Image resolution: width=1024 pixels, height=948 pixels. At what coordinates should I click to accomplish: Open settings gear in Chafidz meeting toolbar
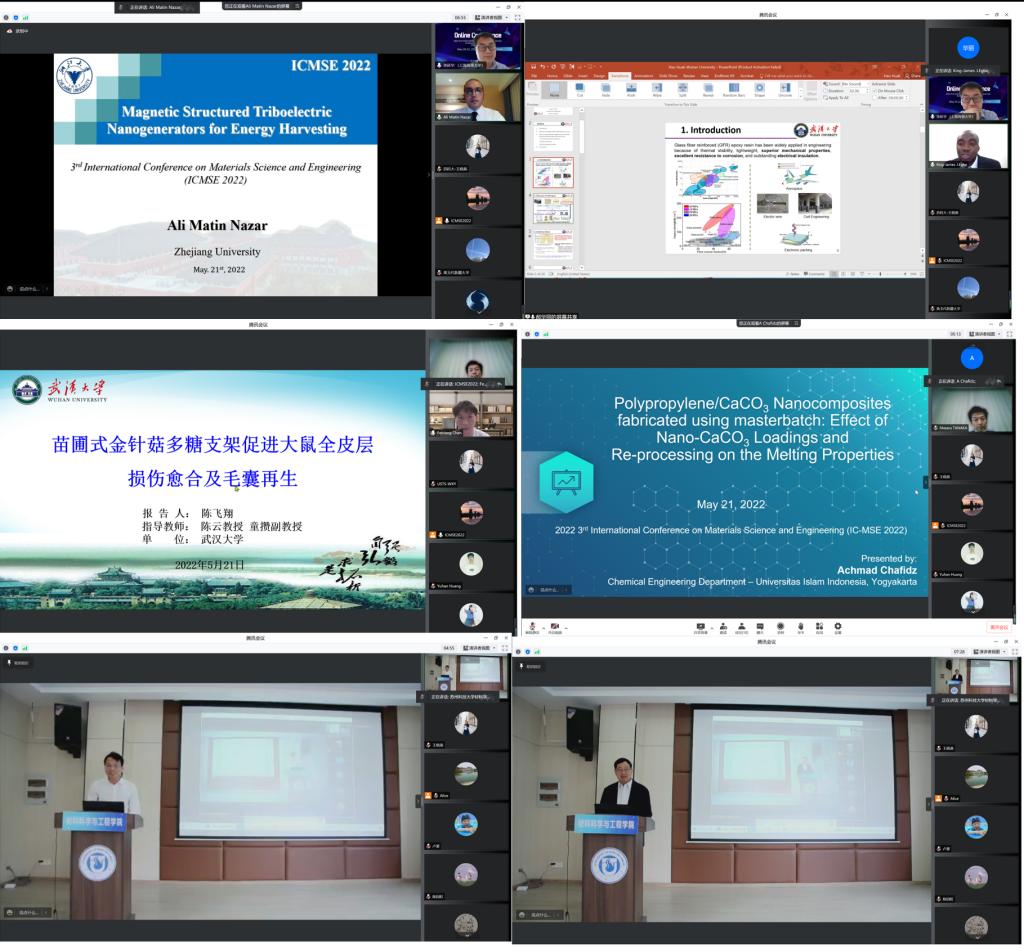pos(838,628)
